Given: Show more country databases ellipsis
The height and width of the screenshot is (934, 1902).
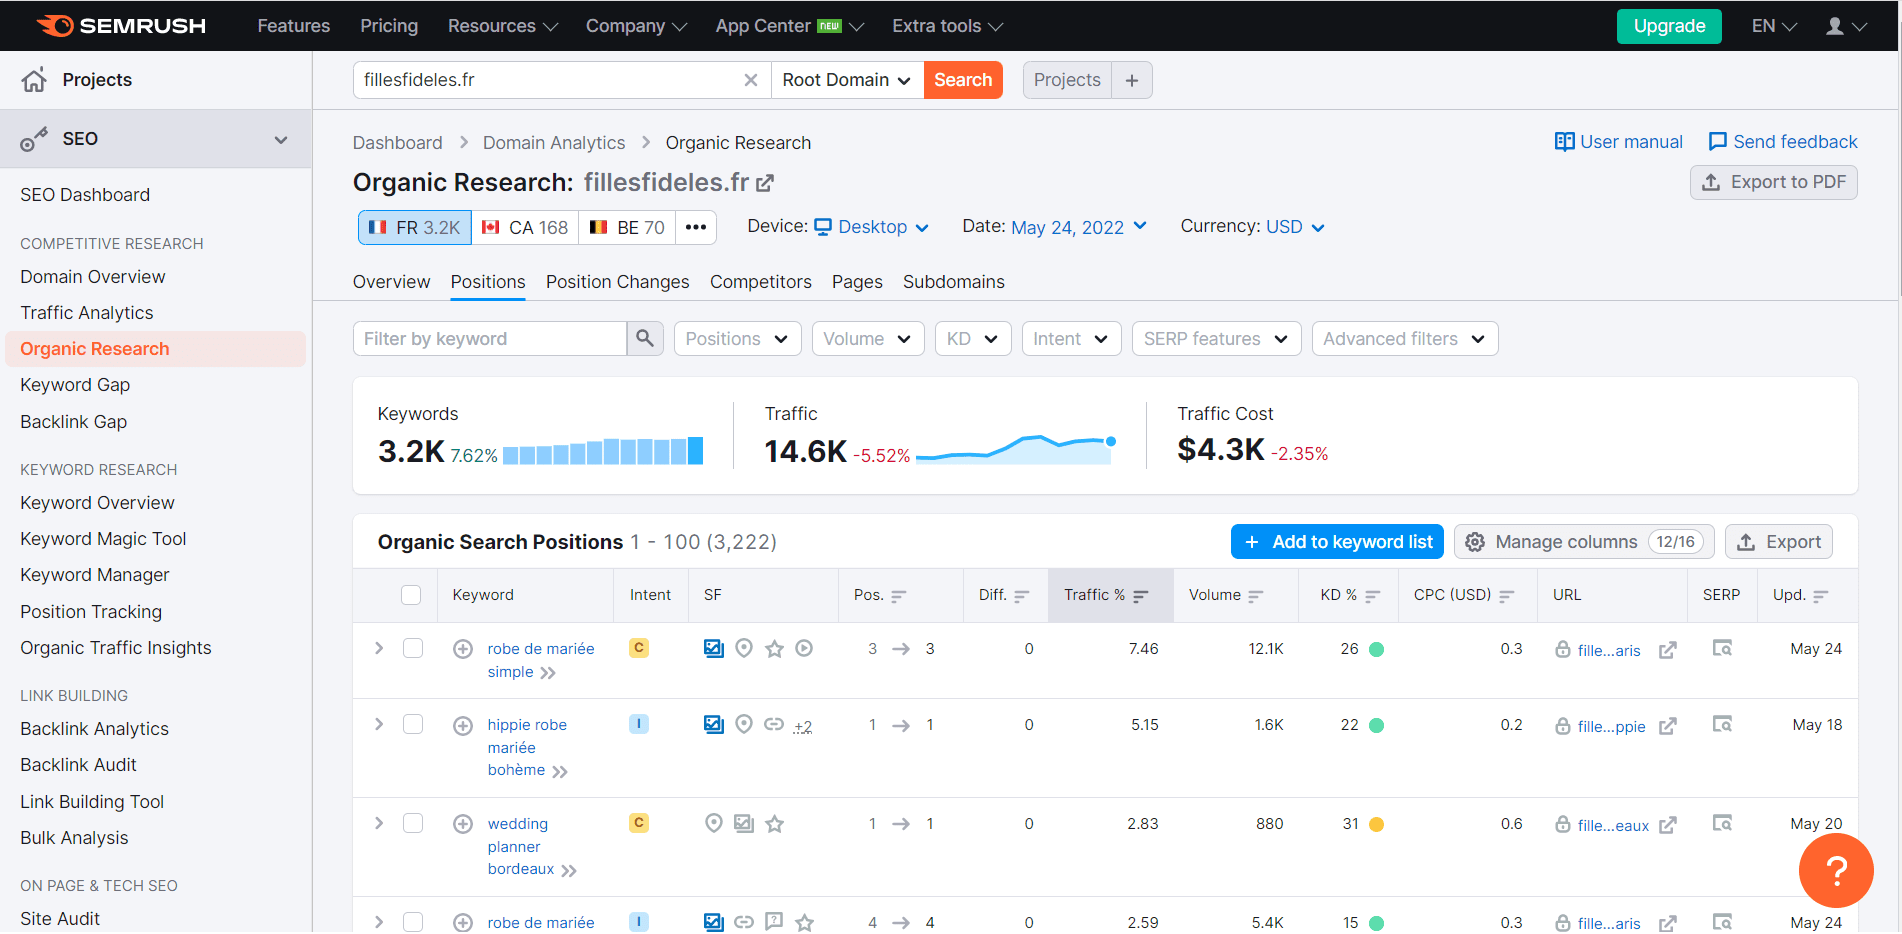Looking at the screenshot, I should tap(696, 227).
